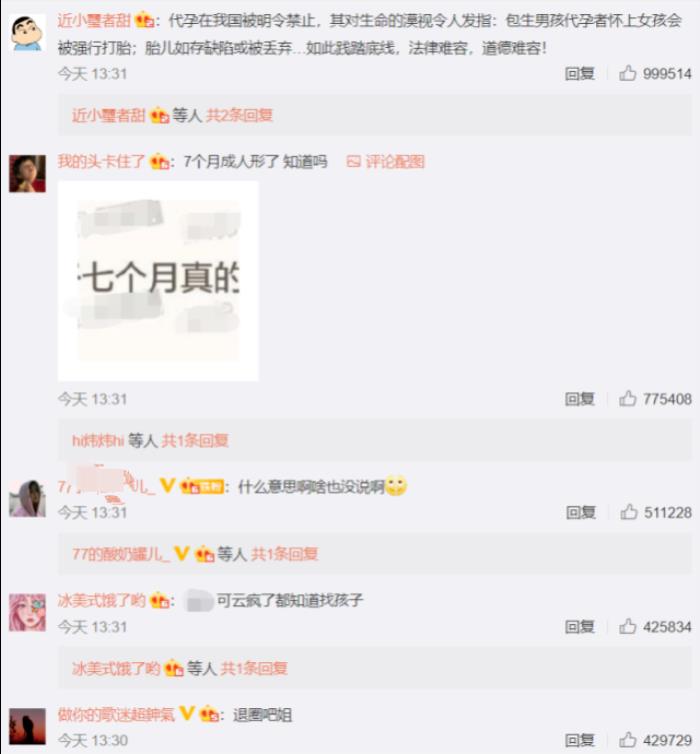Reply to the 999514-likes comment
The image size is (700, 754).
[580, 74]
